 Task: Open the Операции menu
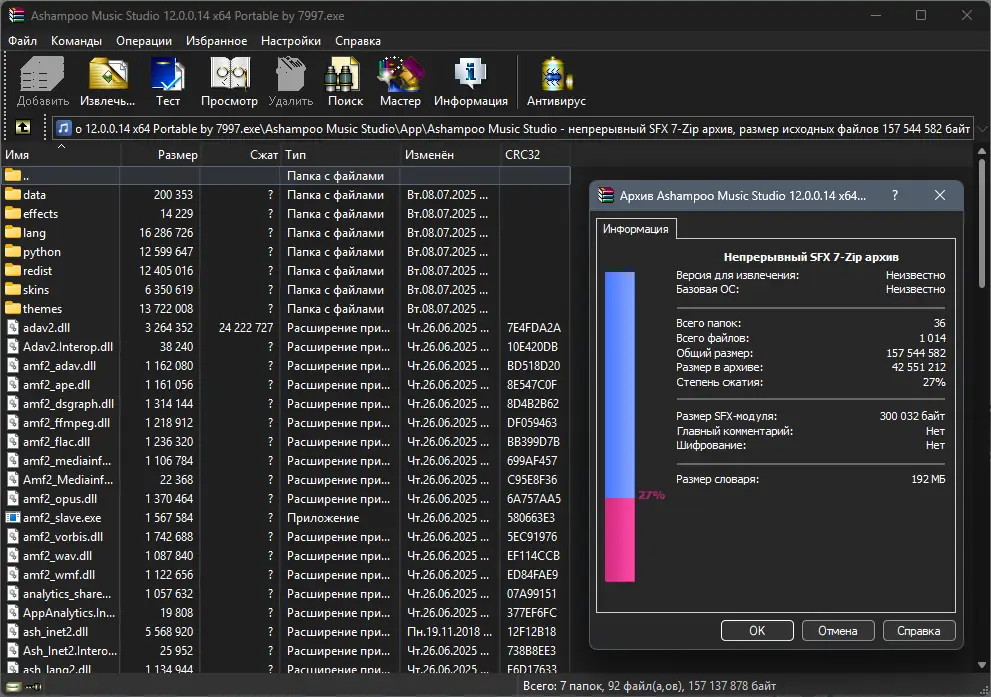143,41
